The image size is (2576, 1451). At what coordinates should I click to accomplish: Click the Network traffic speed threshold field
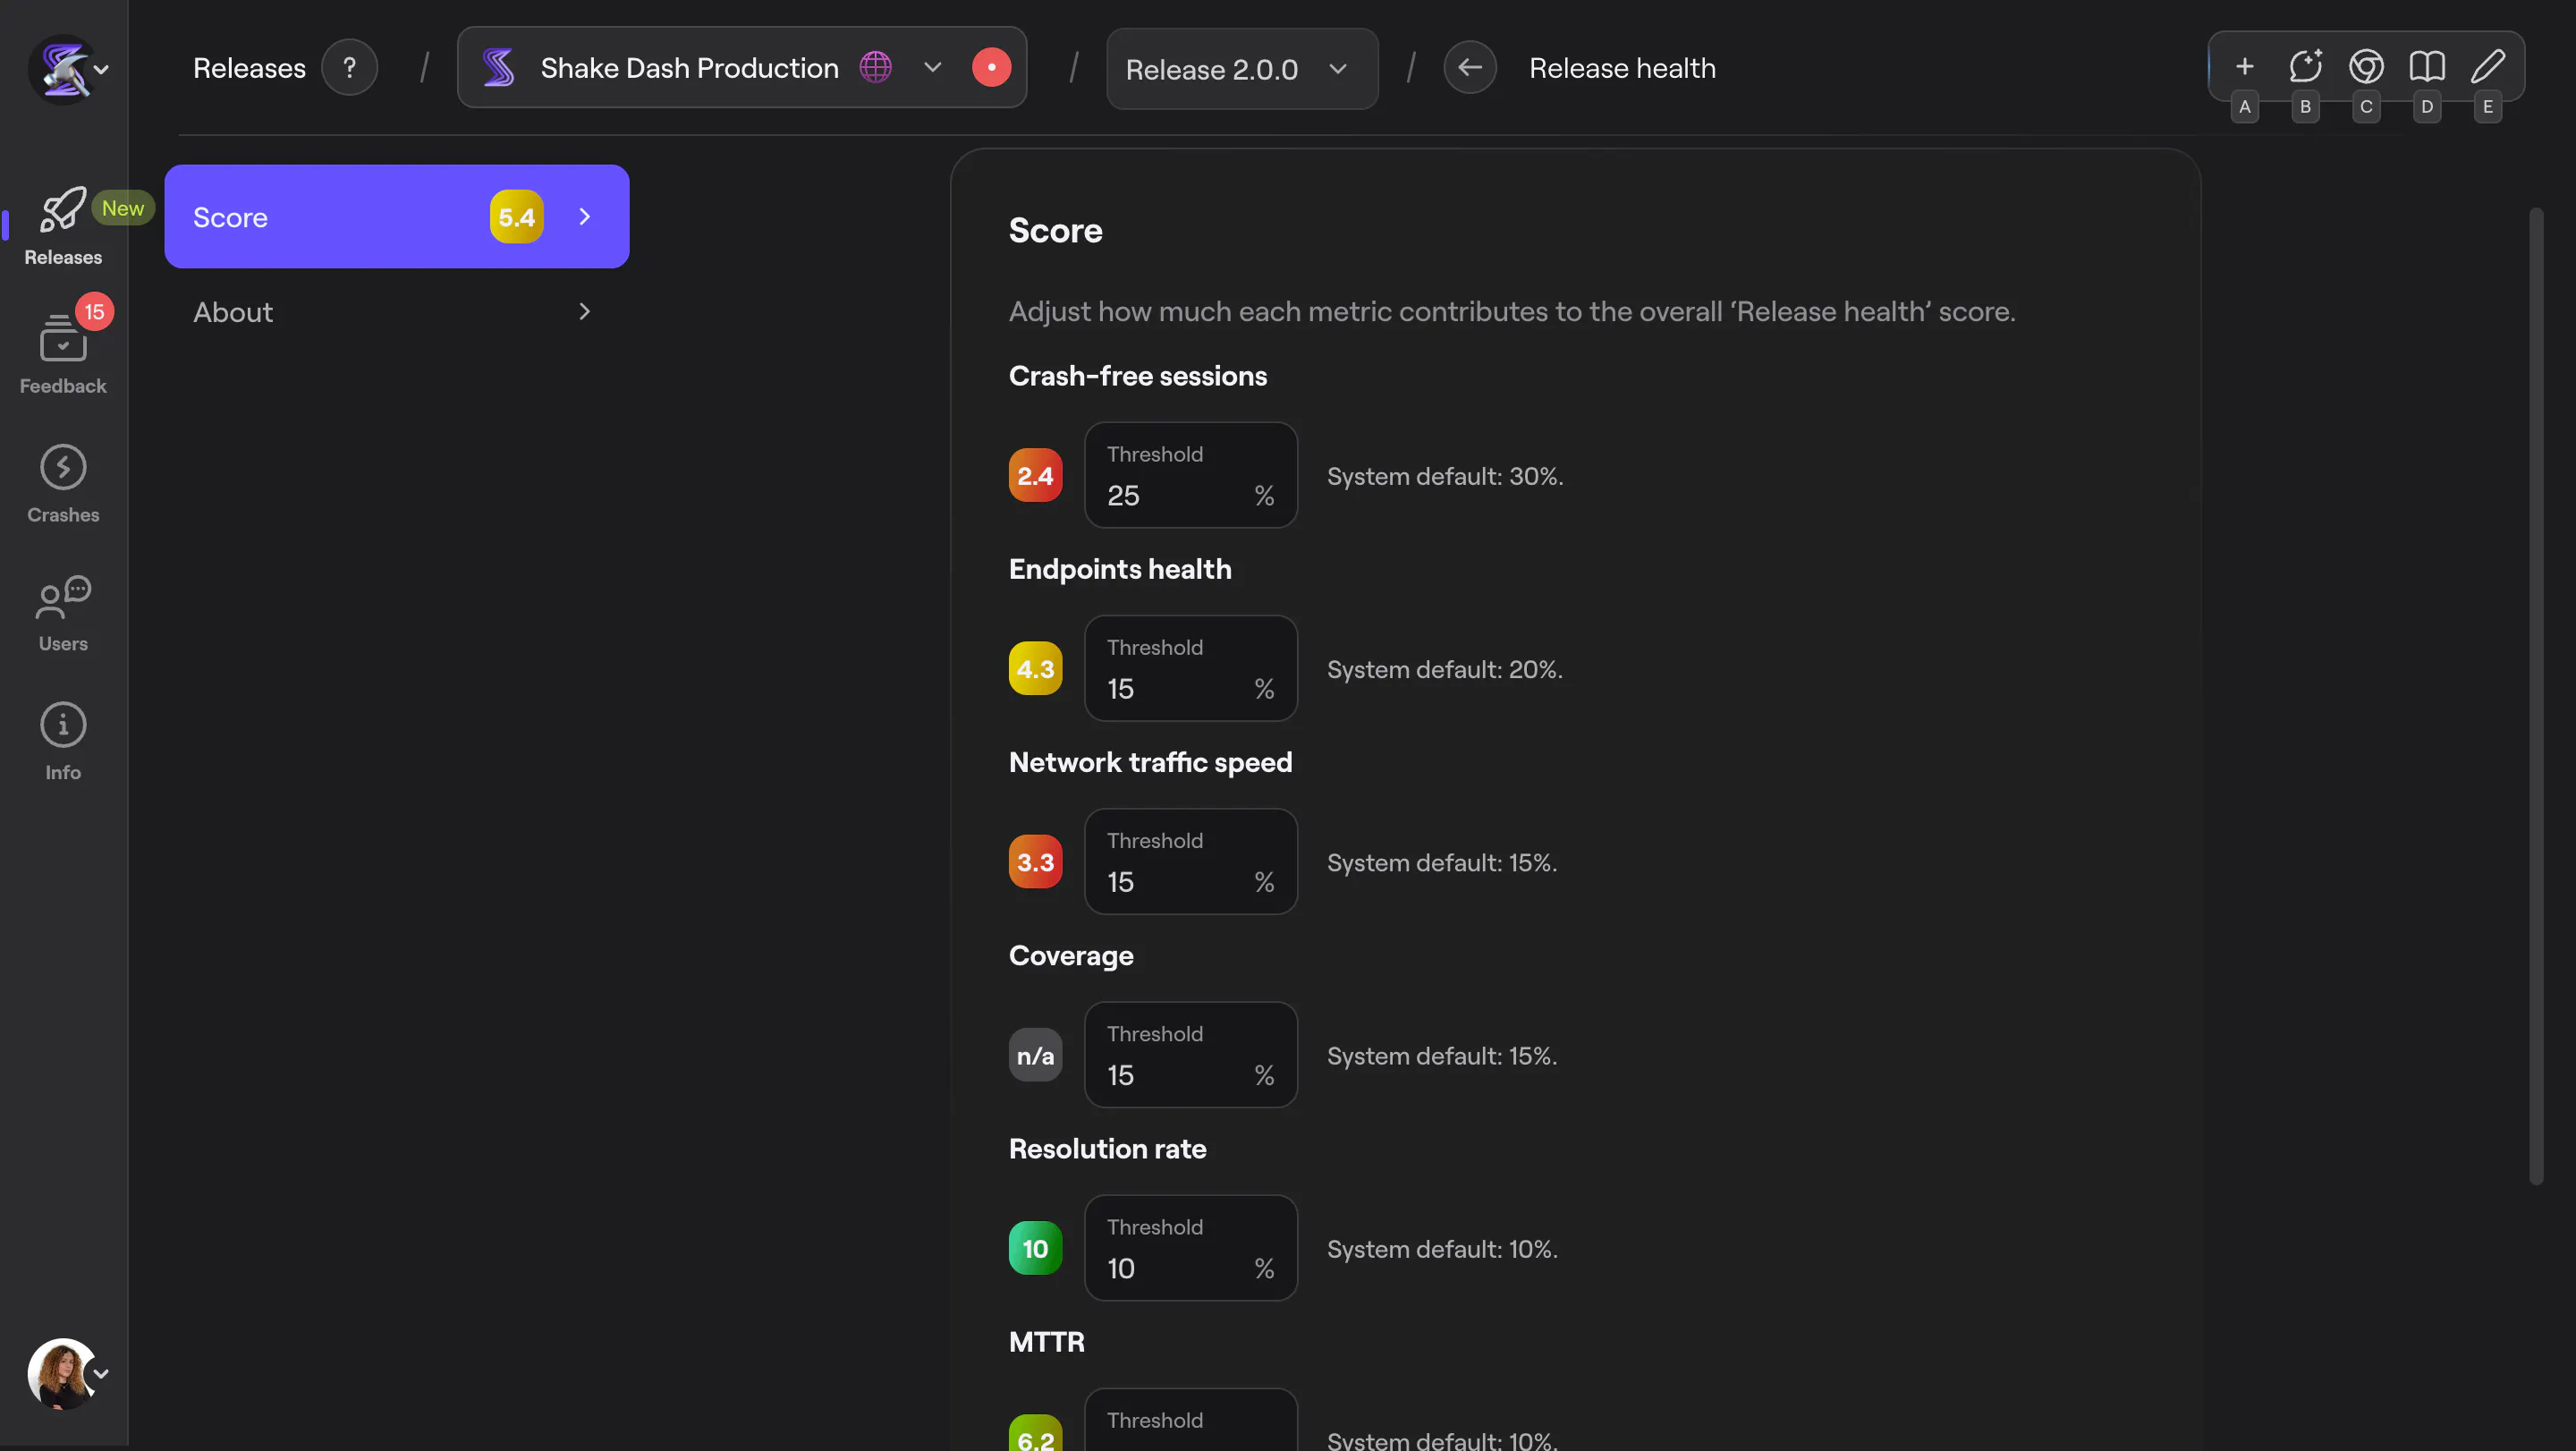(1191, 861)
